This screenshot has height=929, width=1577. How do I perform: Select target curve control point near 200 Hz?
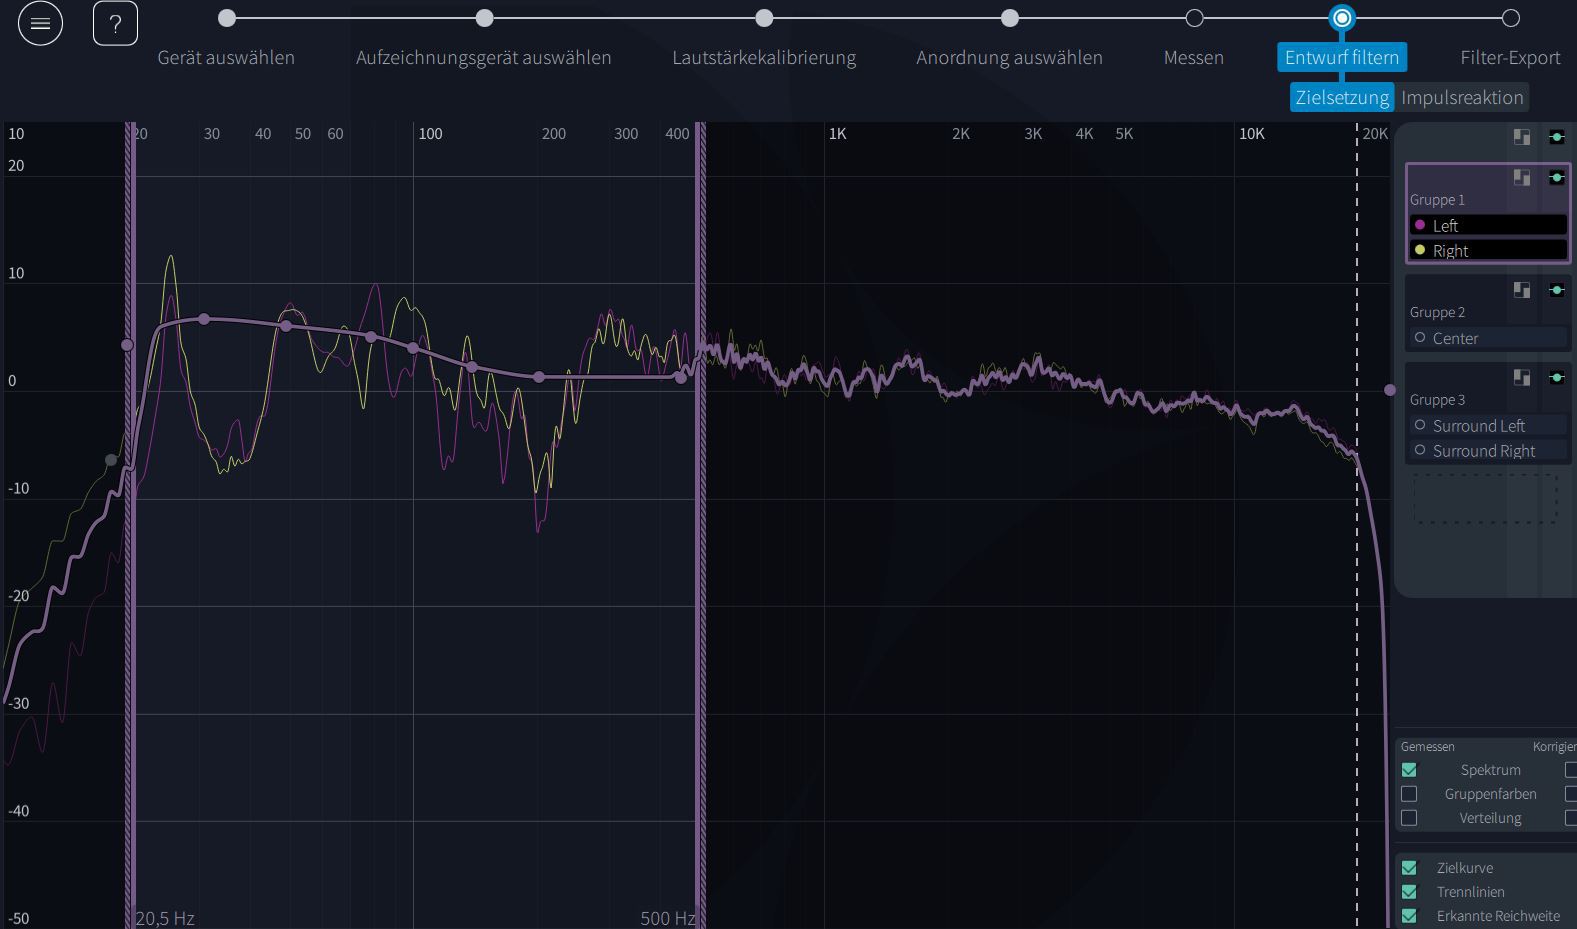click(539, 377)
